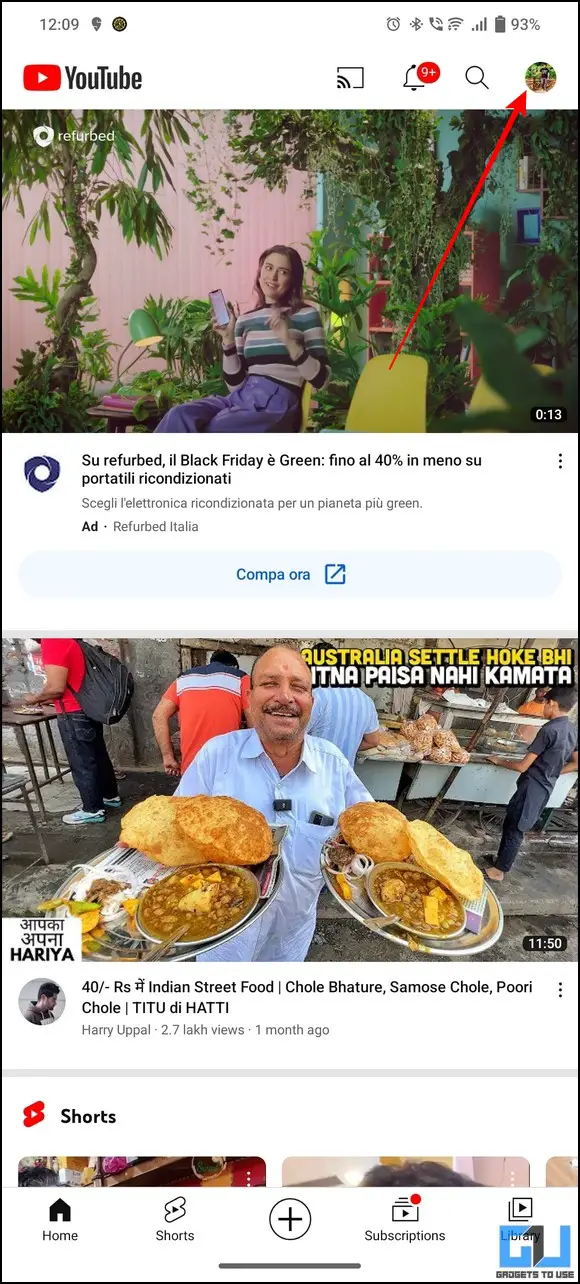The image size is (580, 1284).
Task: Tap the Cast to device icon
Action: [x=350, y=77]
